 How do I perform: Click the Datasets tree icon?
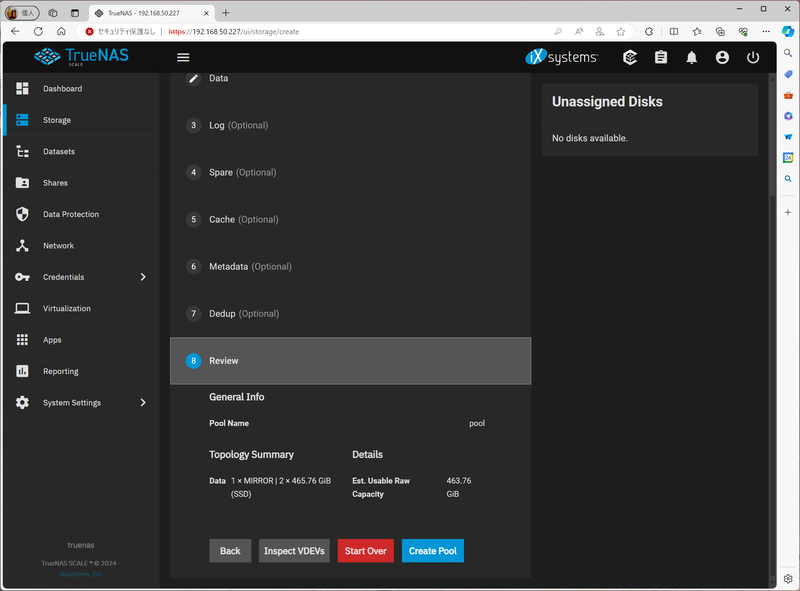[22, 152]
